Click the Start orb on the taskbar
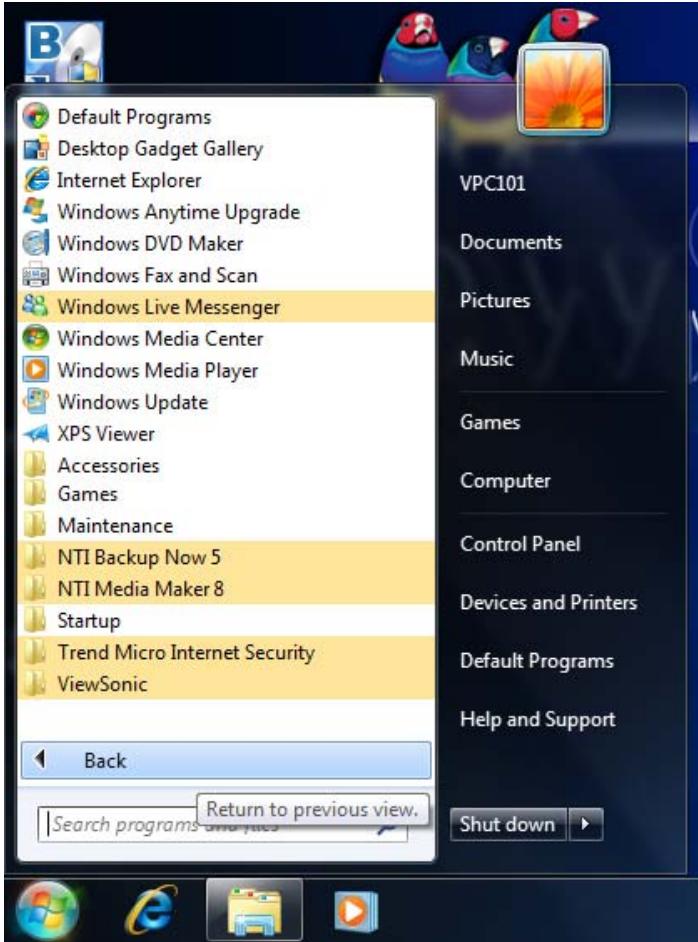The height and width of the screenshot is (942, 698). click(47, 911)
